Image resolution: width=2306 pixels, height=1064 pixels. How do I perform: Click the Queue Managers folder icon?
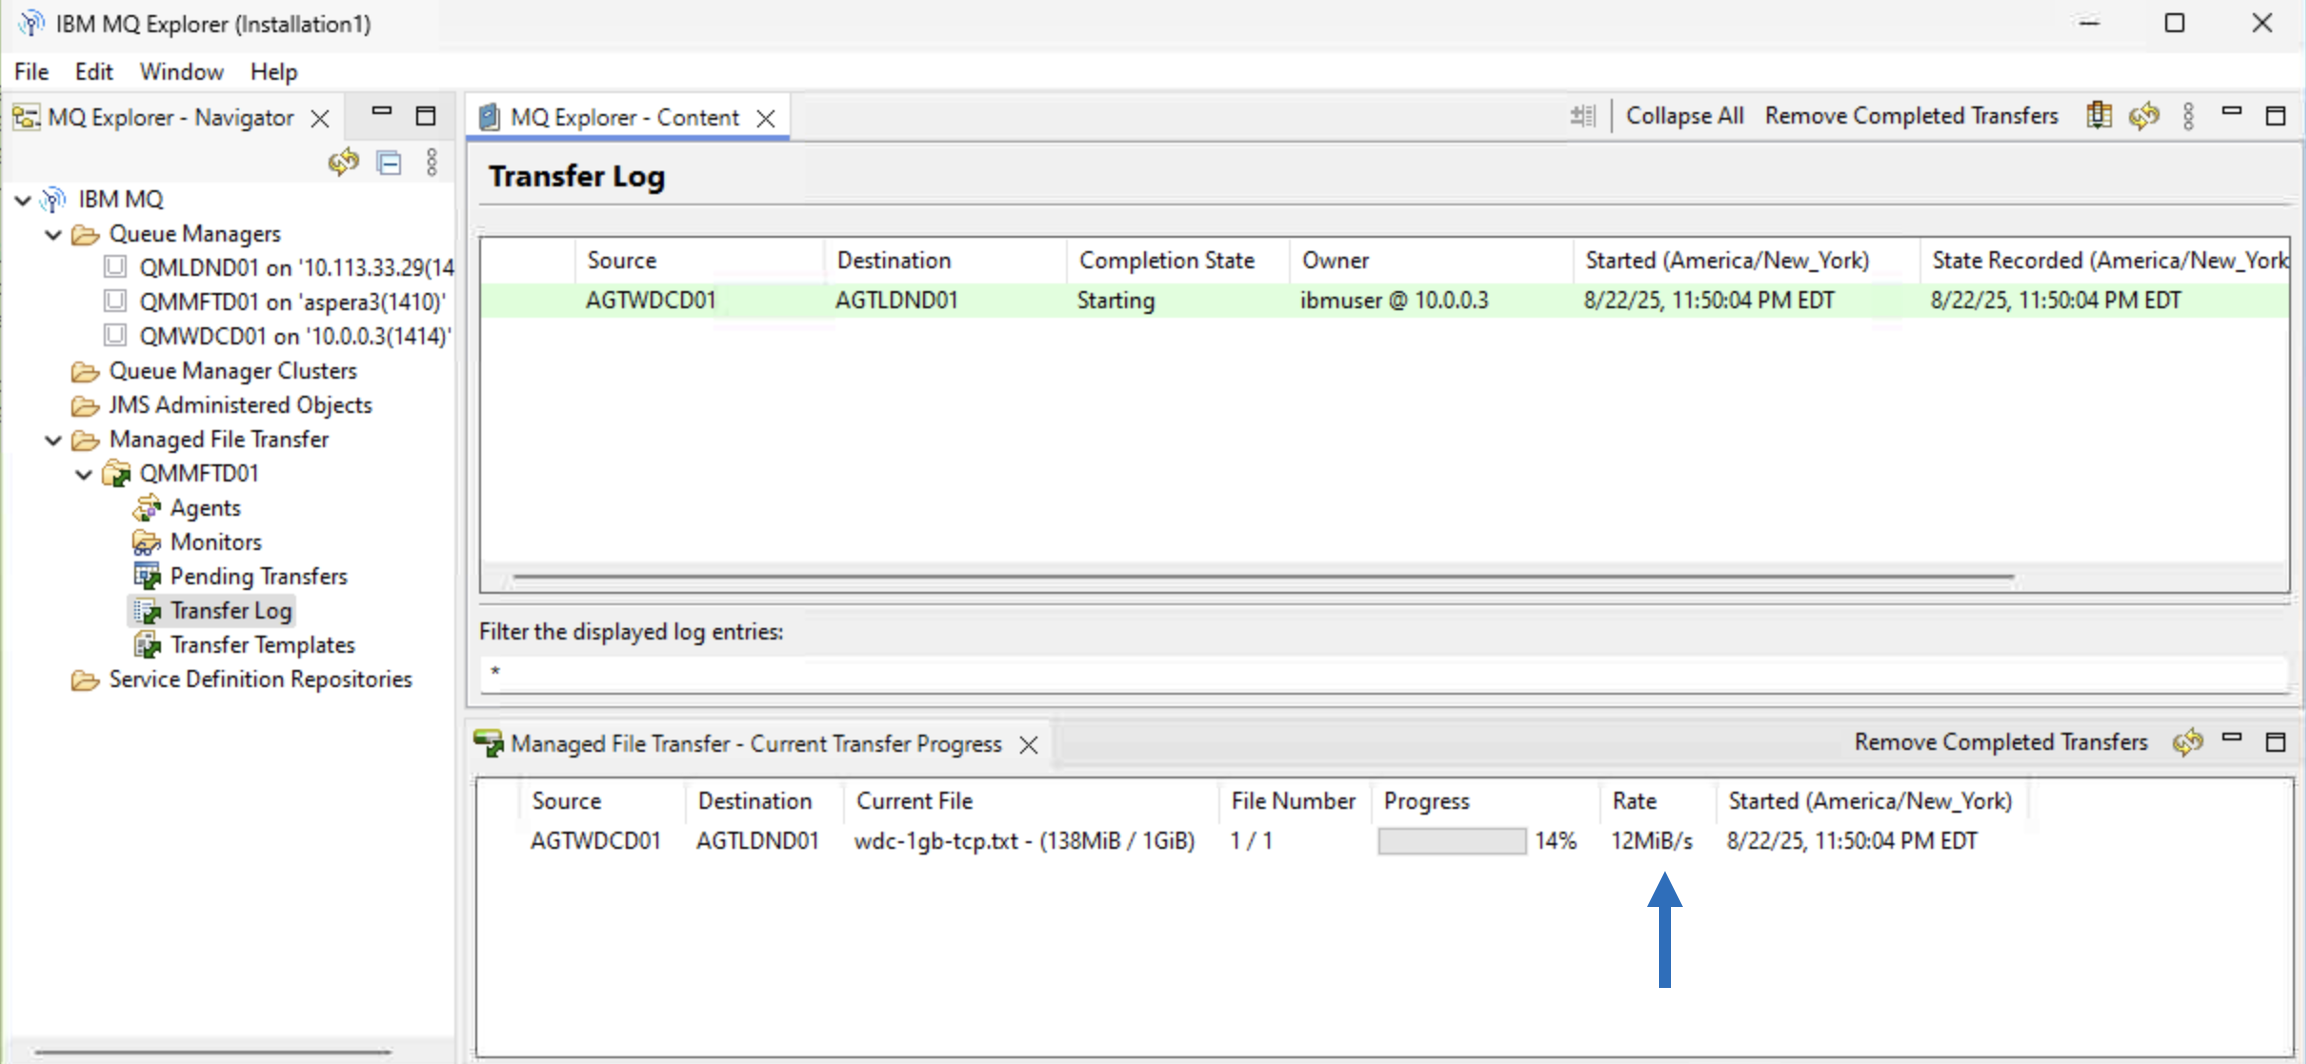coord(86,234)
